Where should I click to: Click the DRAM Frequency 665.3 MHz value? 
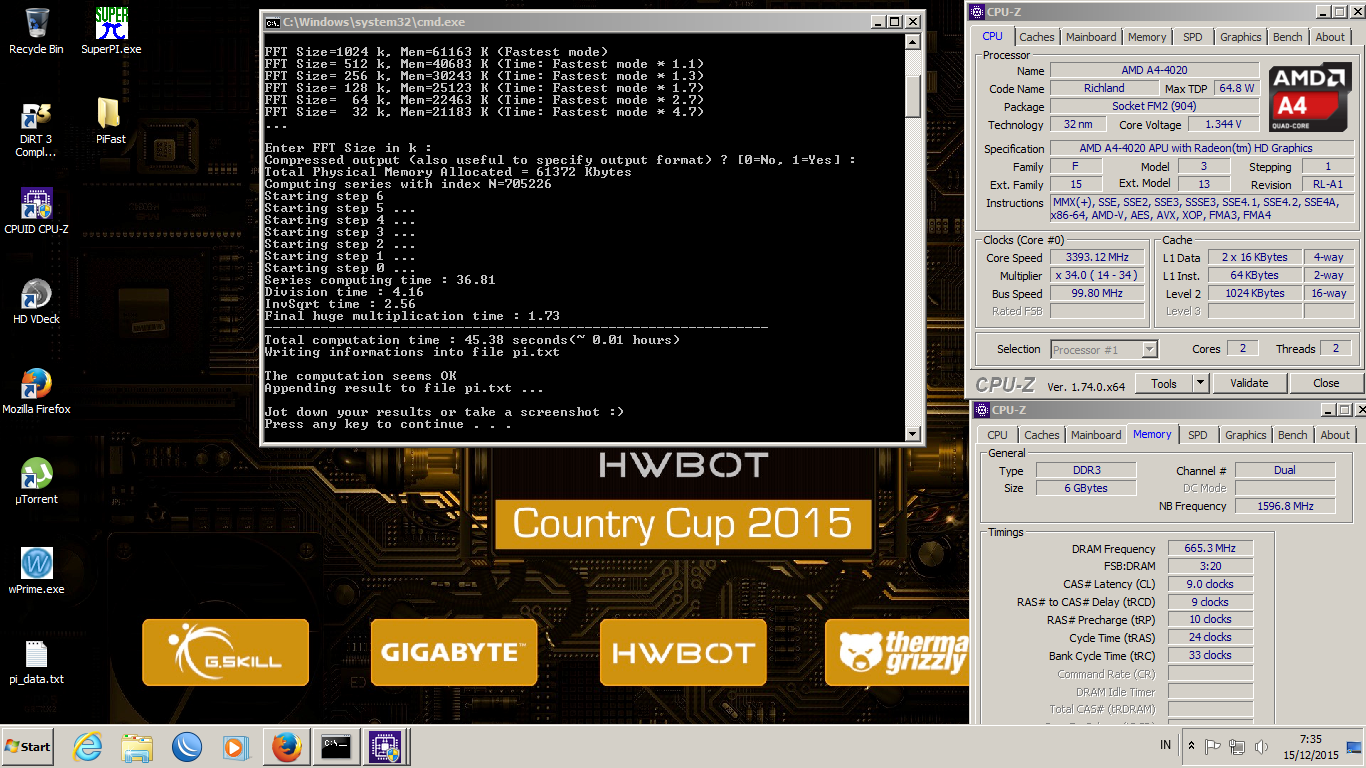(1209, 549)
